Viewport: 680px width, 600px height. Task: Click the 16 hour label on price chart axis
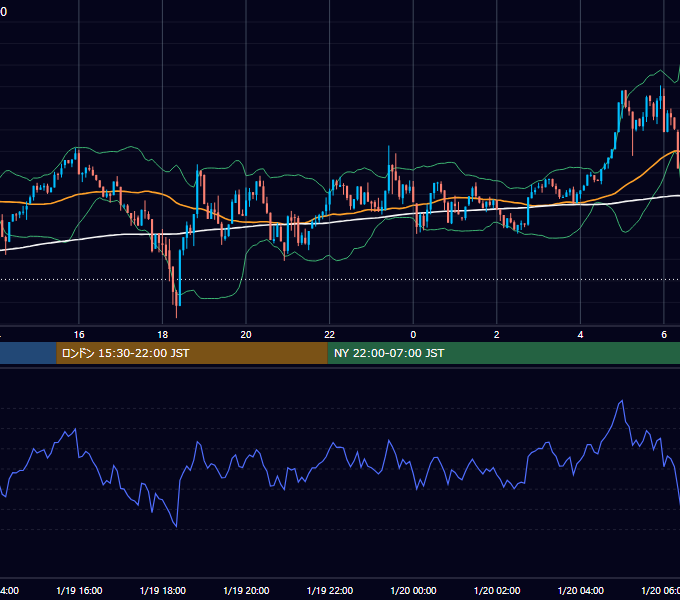[x=79, y=335]
